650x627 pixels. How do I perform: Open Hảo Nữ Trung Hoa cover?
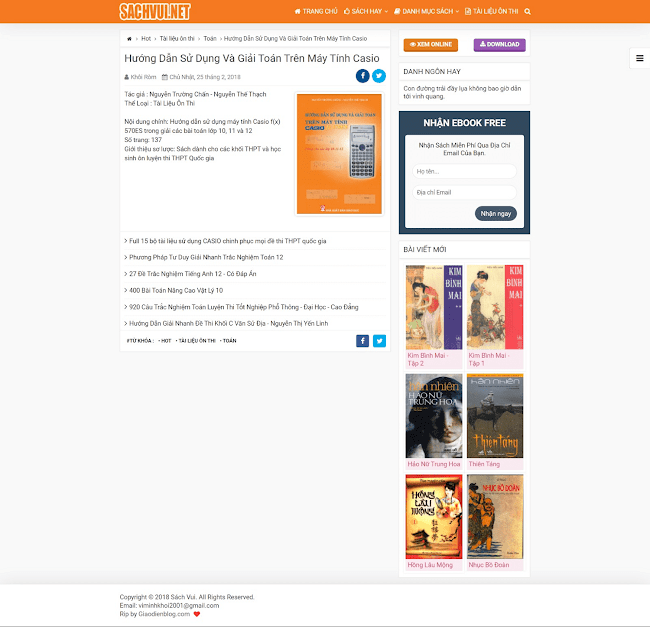point(434,416)
